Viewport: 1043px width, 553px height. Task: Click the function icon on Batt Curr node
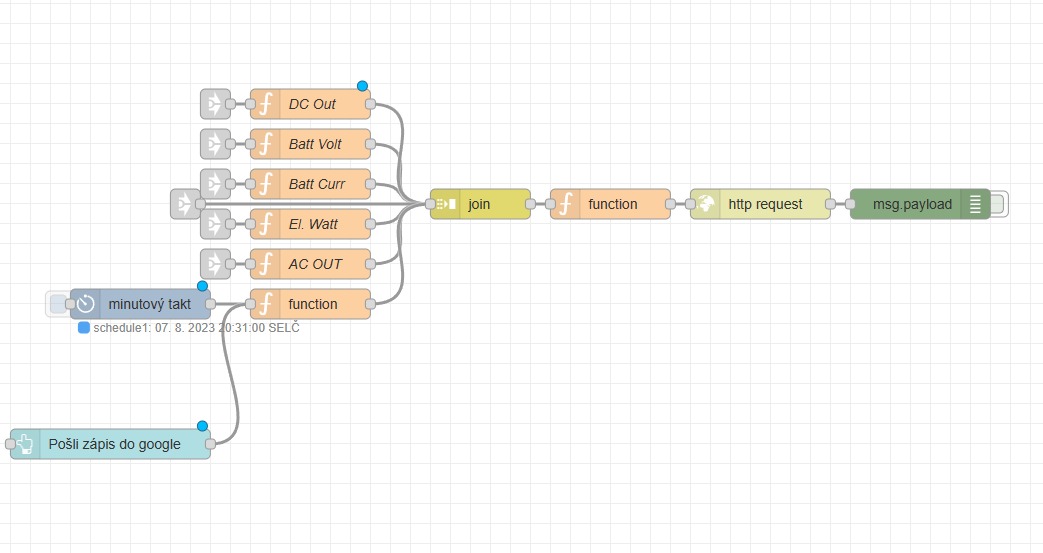[x=265, y=184]
